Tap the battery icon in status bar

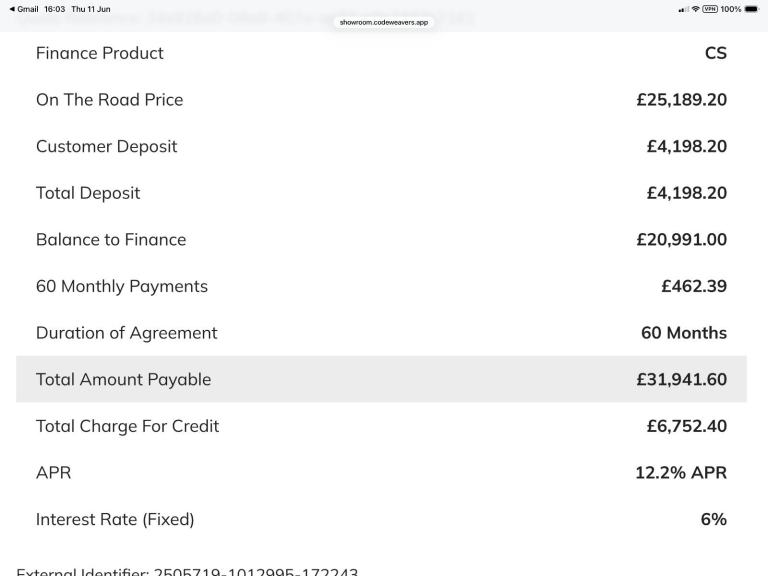point(751,9)
